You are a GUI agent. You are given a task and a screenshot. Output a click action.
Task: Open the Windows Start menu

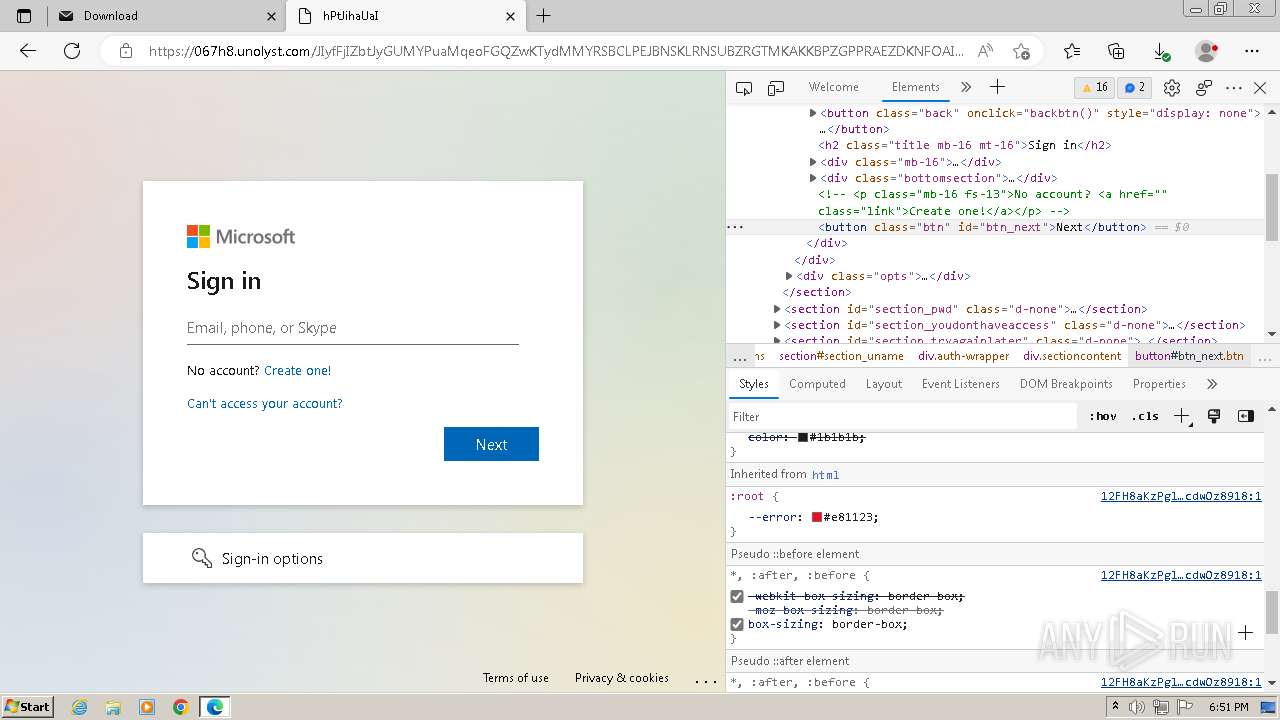pos(27,706)
